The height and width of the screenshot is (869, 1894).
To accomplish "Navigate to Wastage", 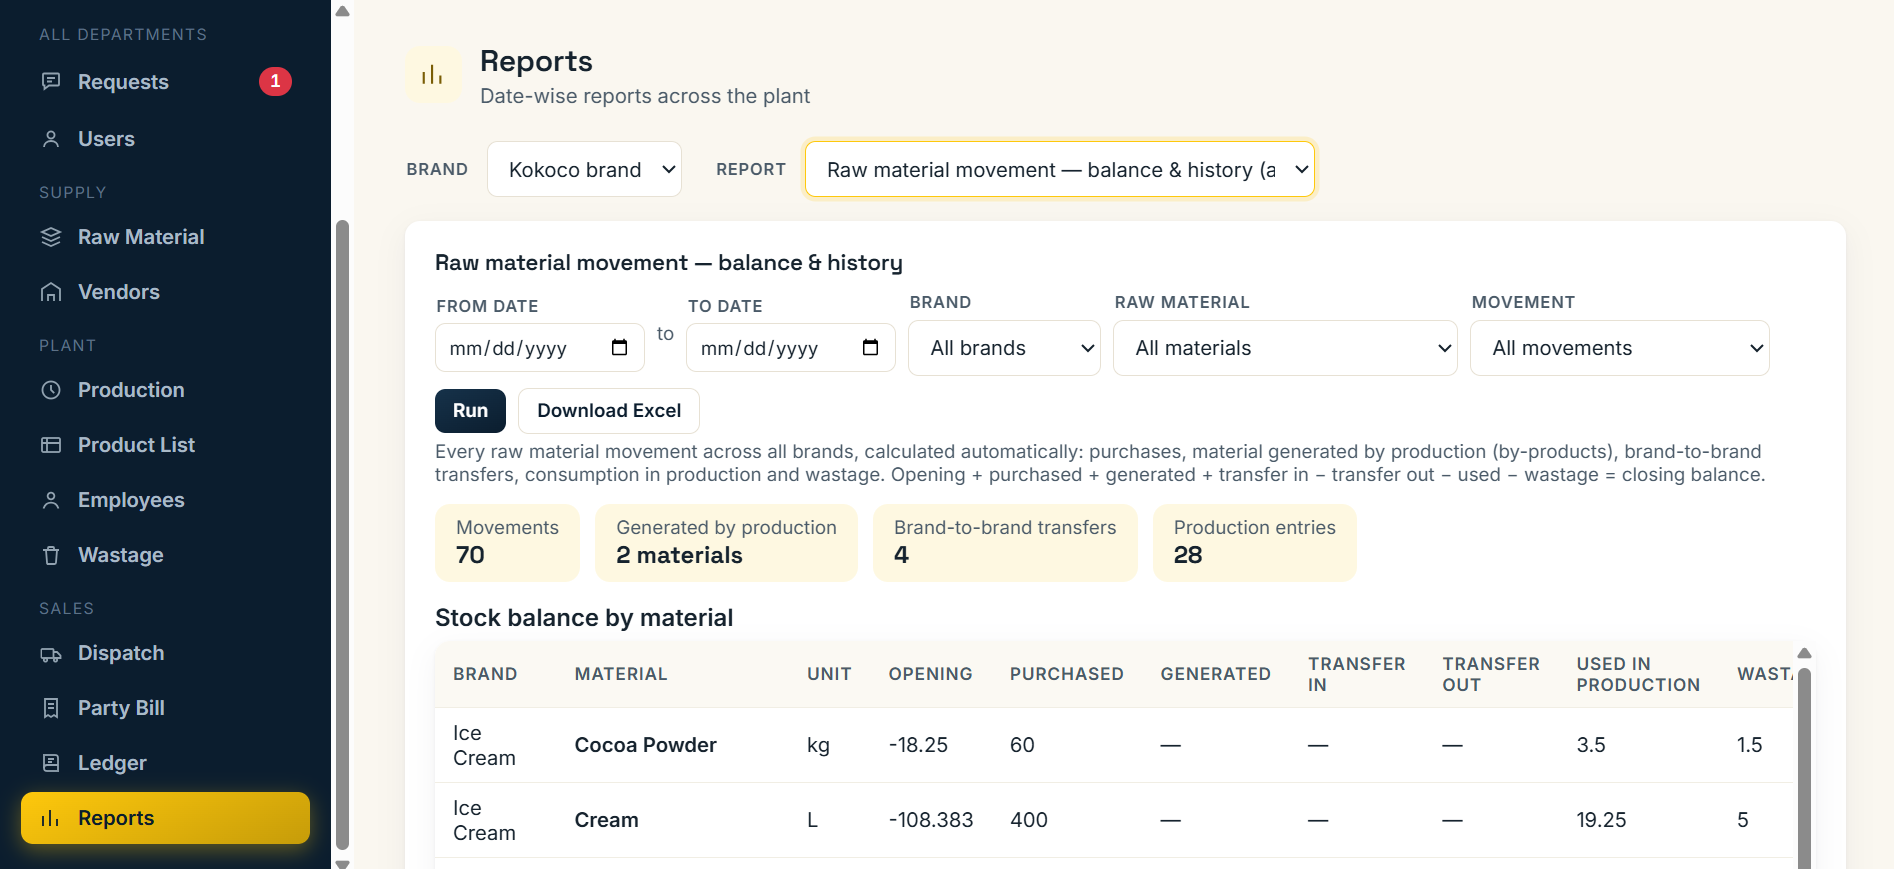I will [x=165, y=555].
